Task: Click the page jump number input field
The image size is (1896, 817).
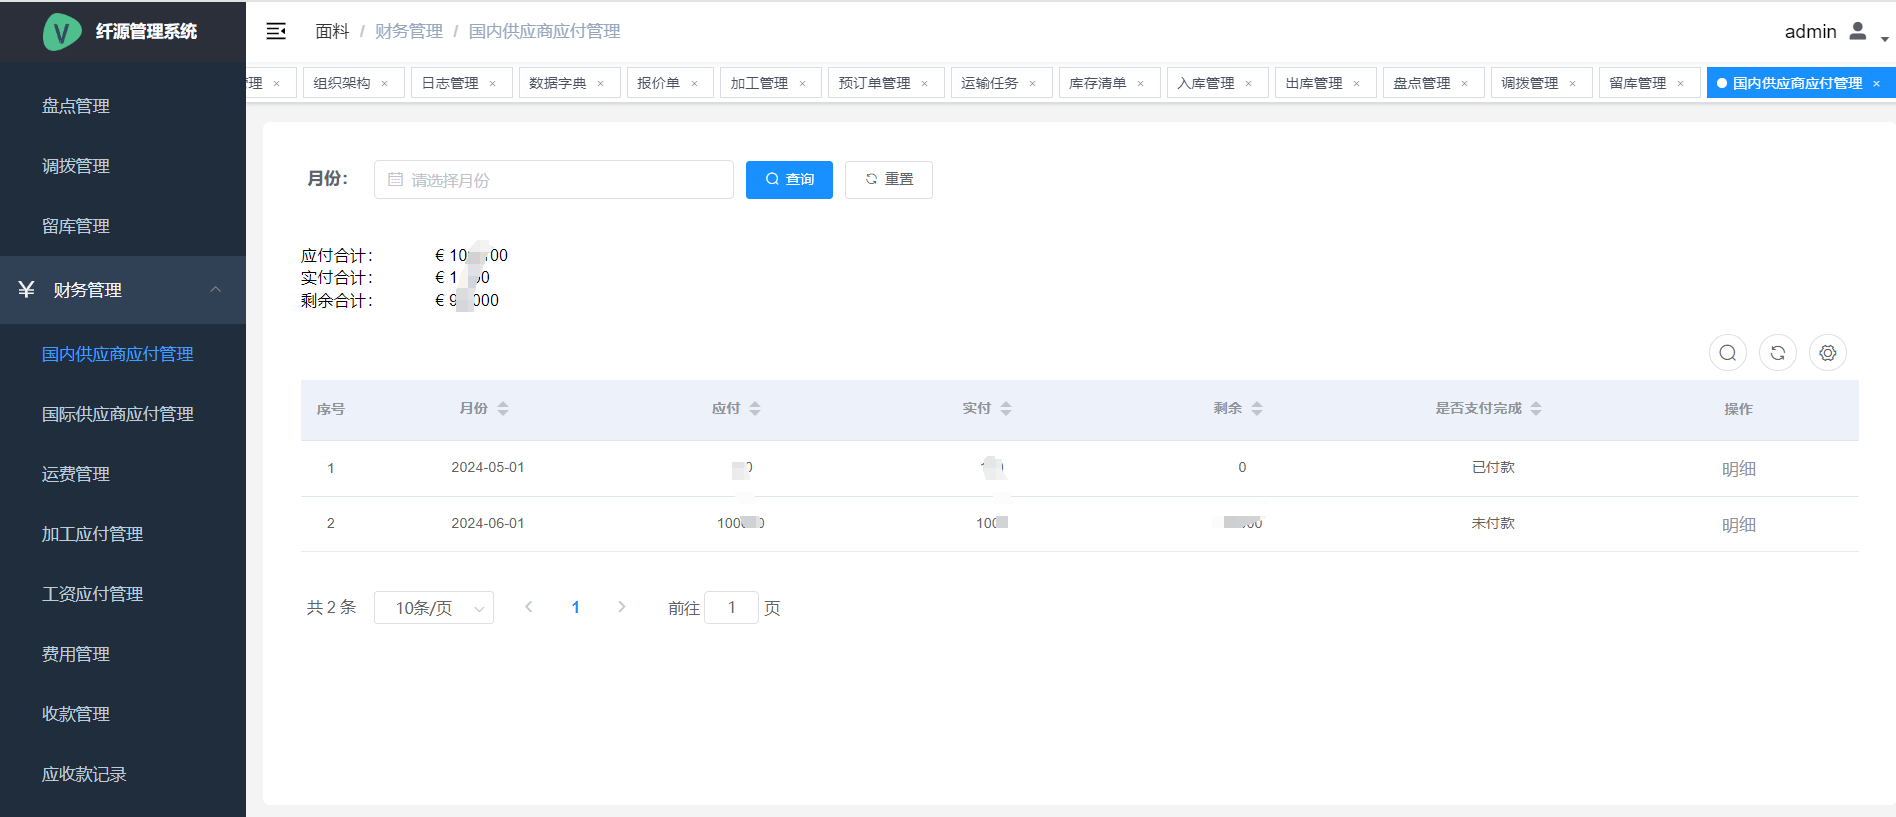Action: click(731, 608)
